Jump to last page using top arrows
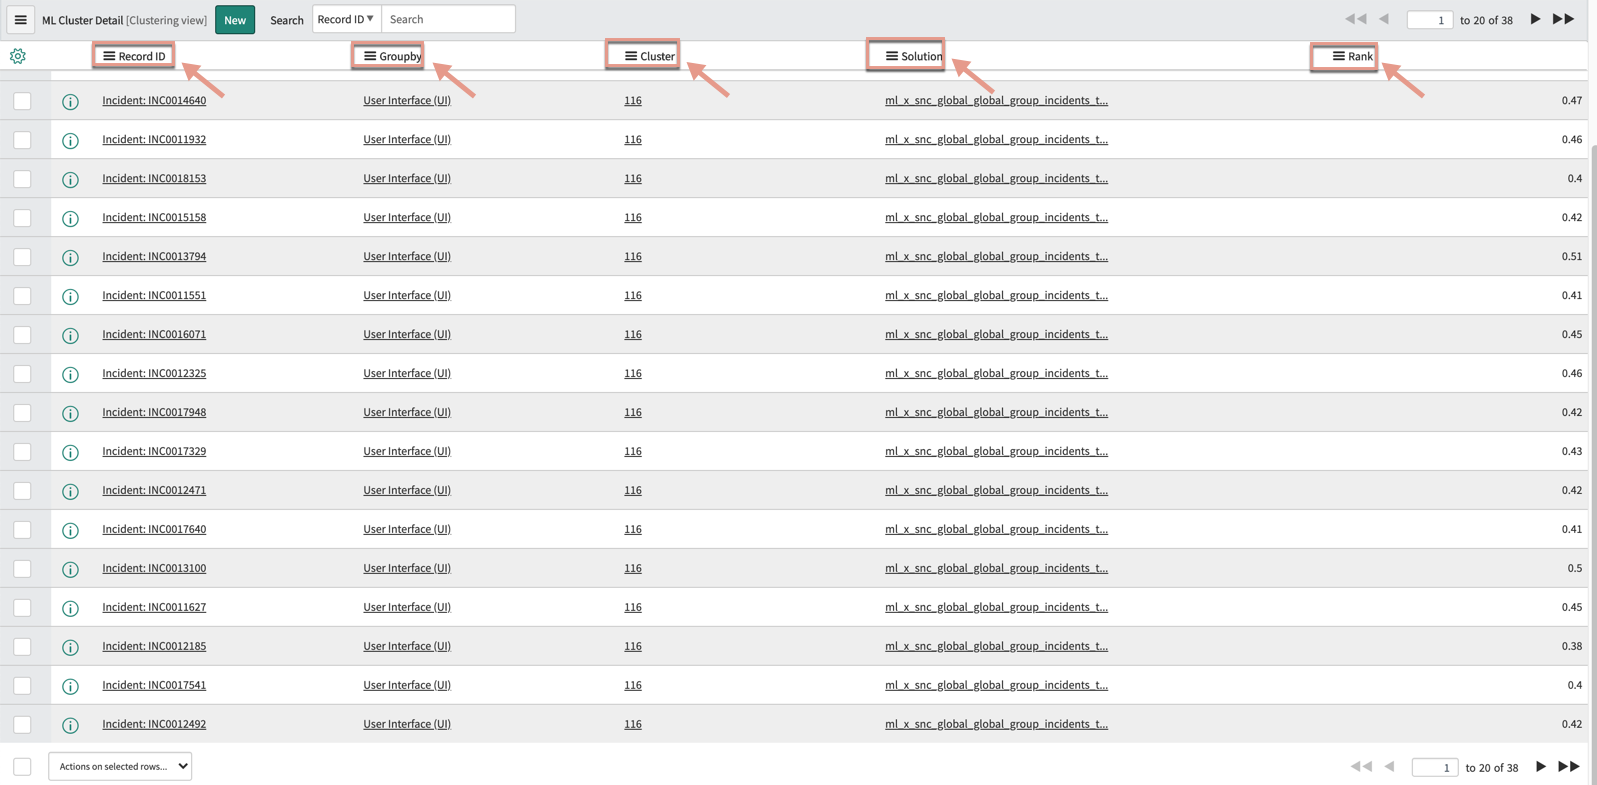Viewport: 1597px width, 785px height. tap(1564, 19)
